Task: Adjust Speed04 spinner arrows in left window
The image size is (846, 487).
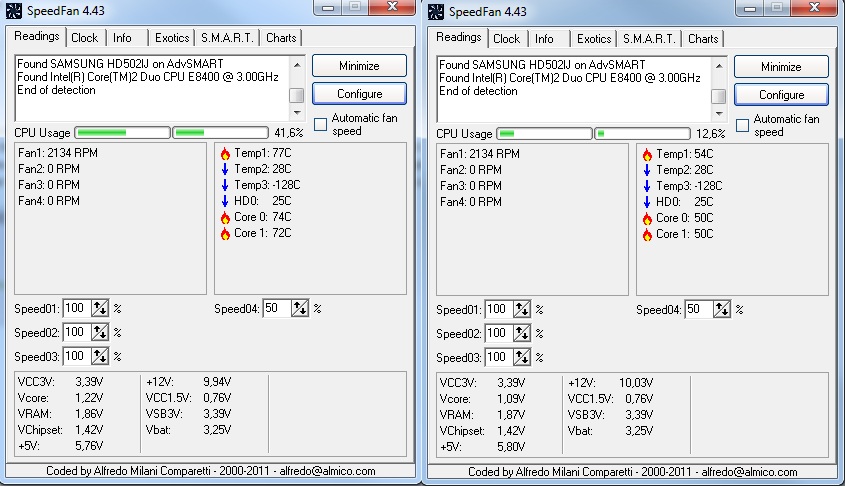Action: pos(300,308)
